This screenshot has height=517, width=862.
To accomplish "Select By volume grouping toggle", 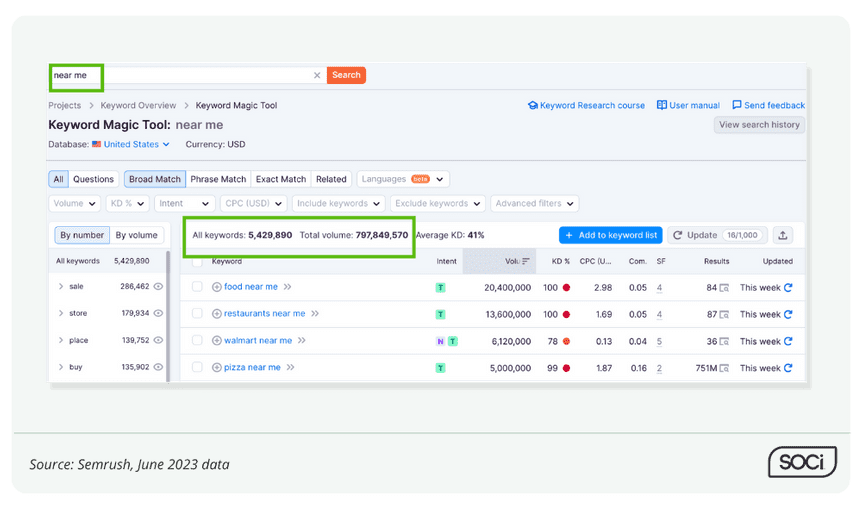I will coord(136,235).
